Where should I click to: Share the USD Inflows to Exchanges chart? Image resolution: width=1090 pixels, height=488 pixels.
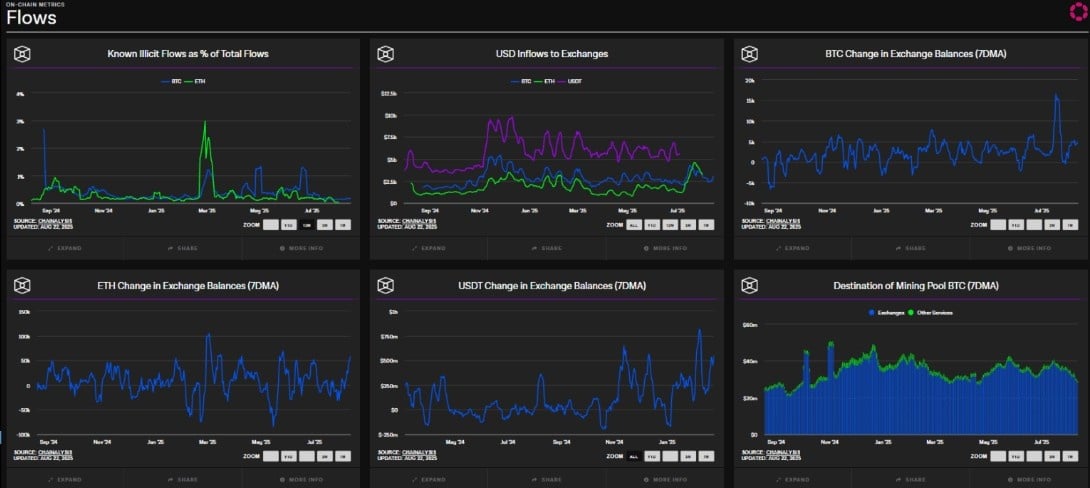547,248
